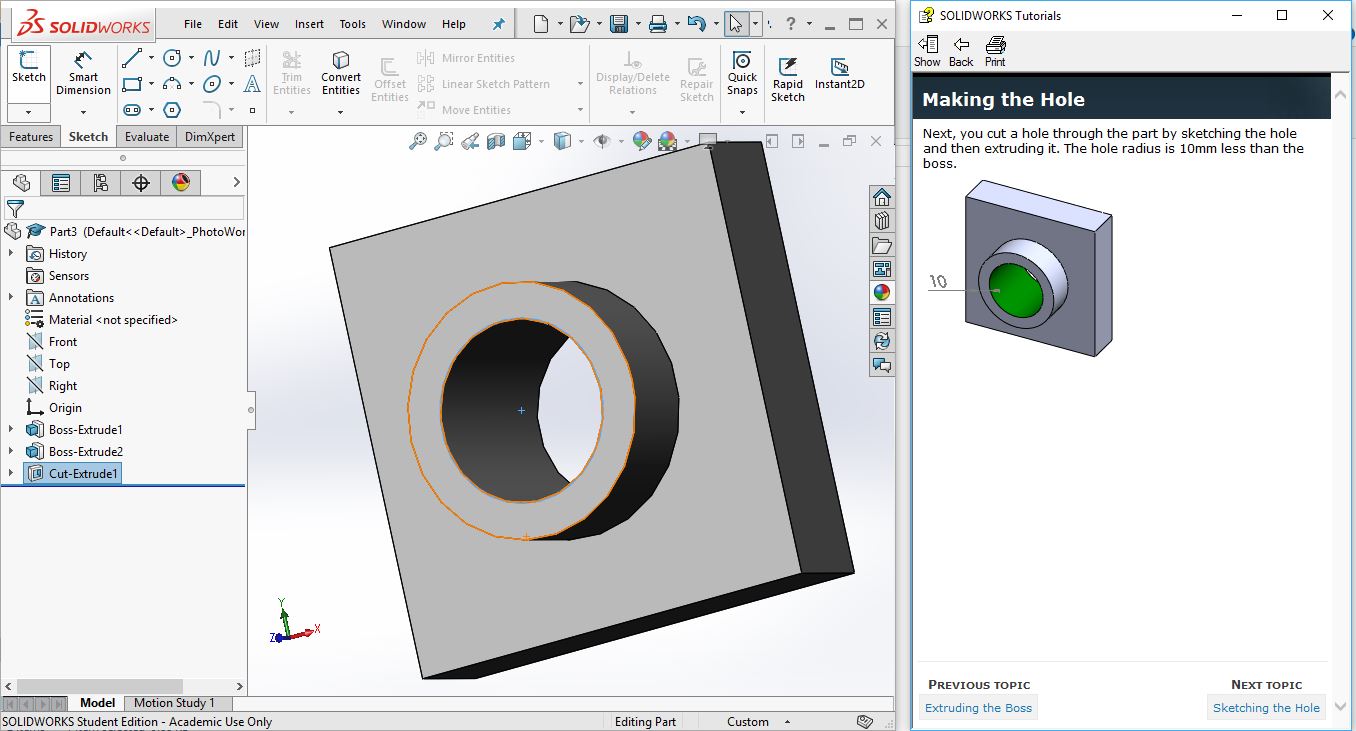Image resolution: width=1356 pixels, height=731 pixels.
Task: Click Back in the Tutorials window
Action: pyautogui.click(x=961, y=52)
